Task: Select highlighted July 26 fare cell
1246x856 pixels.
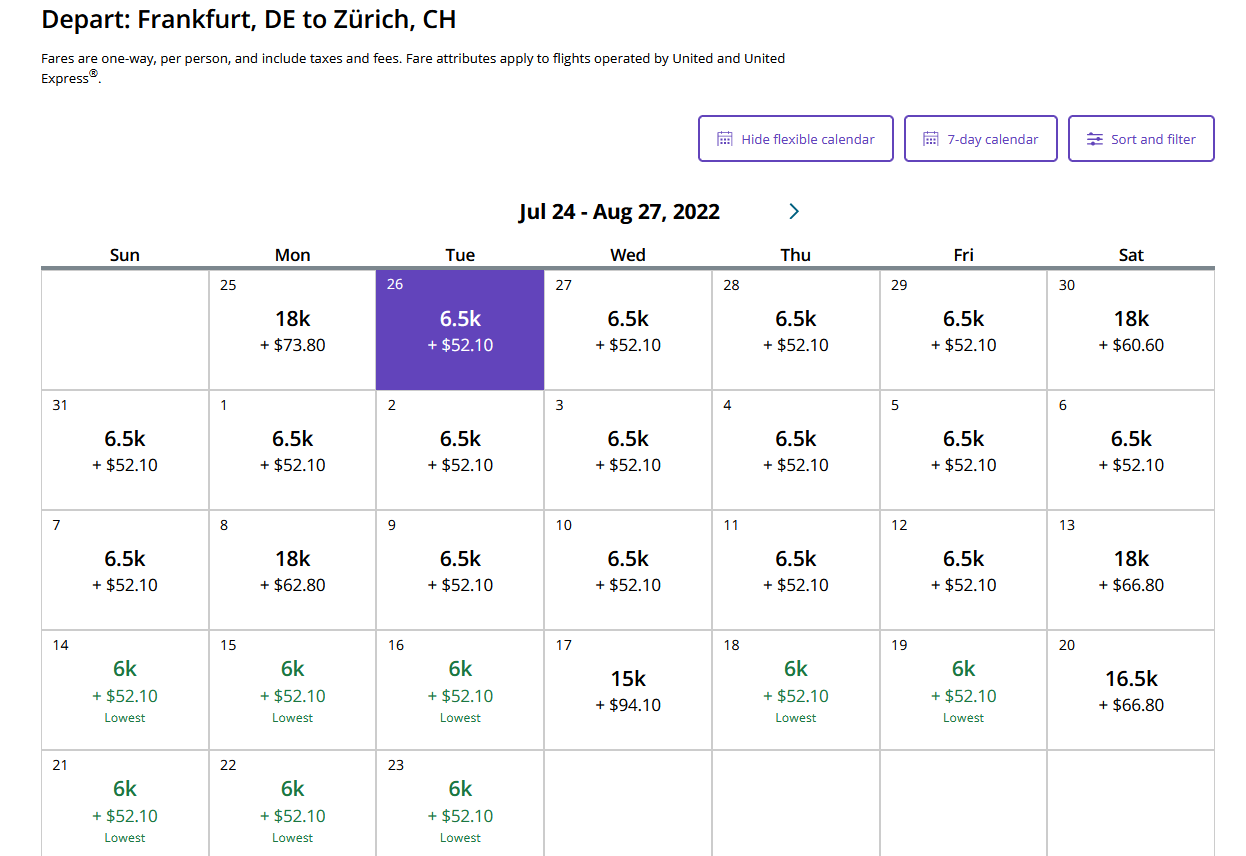Action: point(460,330)
